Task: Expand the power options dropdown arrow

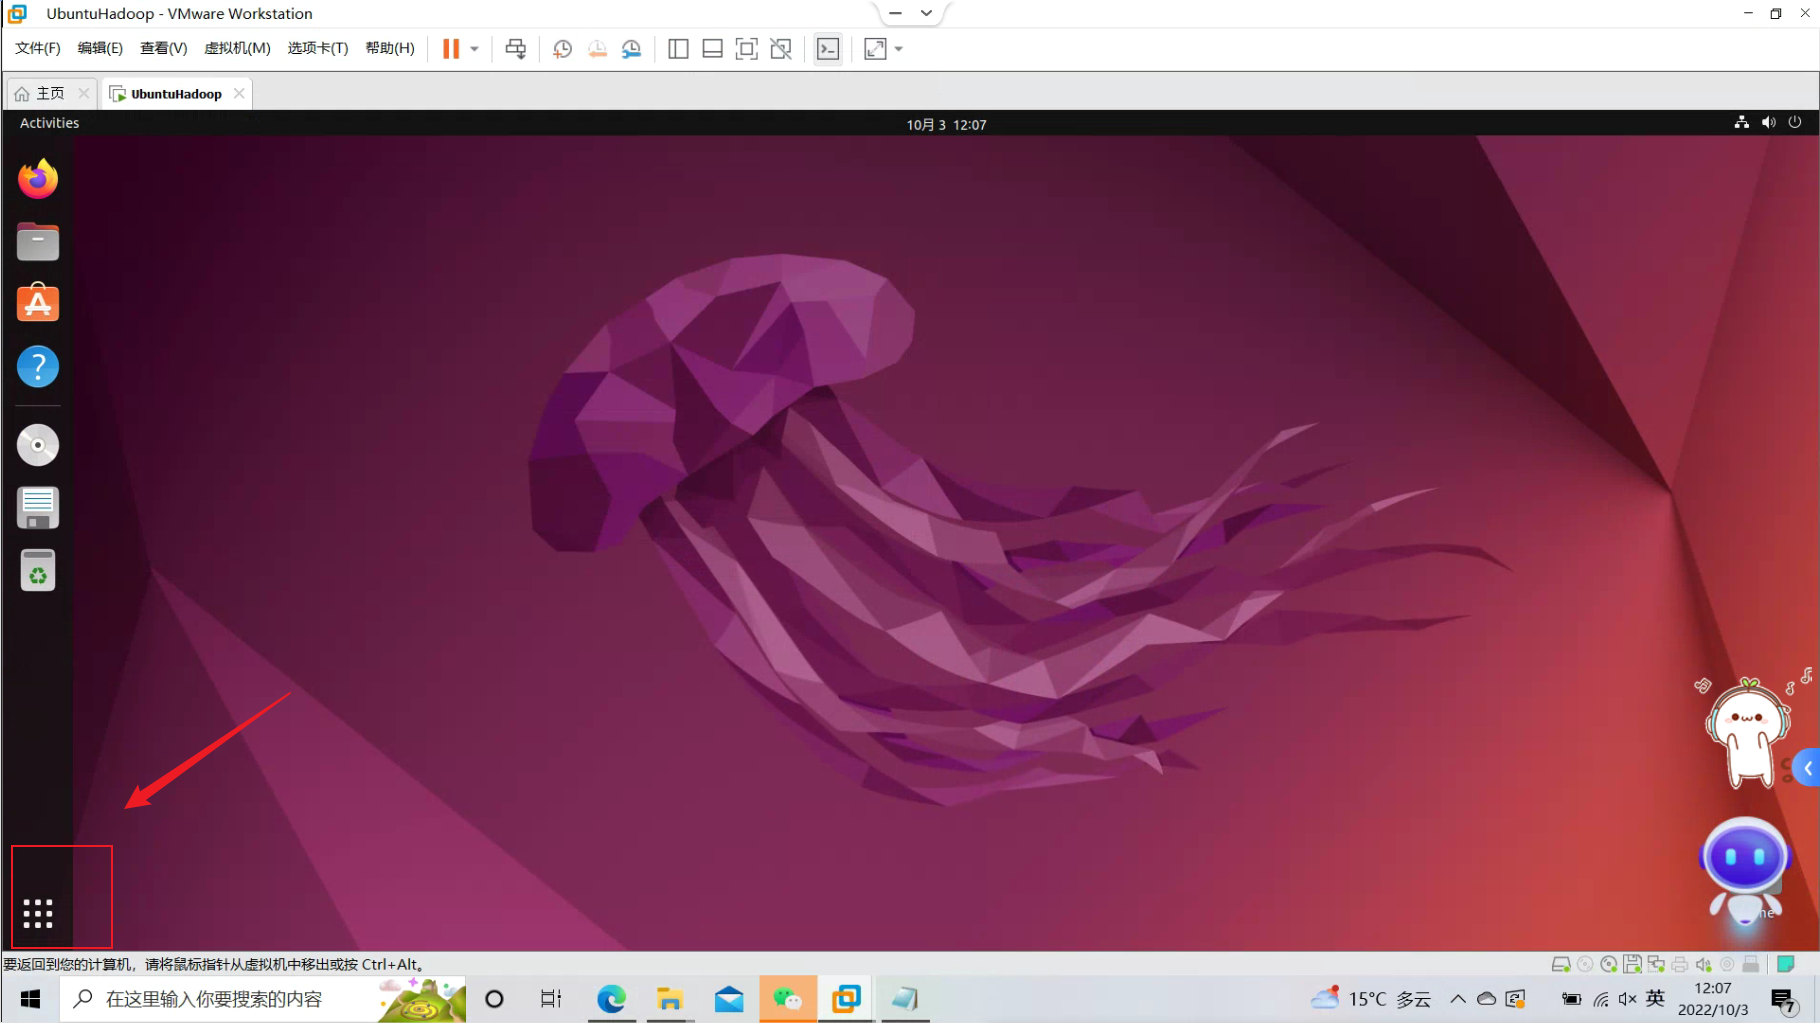Action: pos(475,49)
